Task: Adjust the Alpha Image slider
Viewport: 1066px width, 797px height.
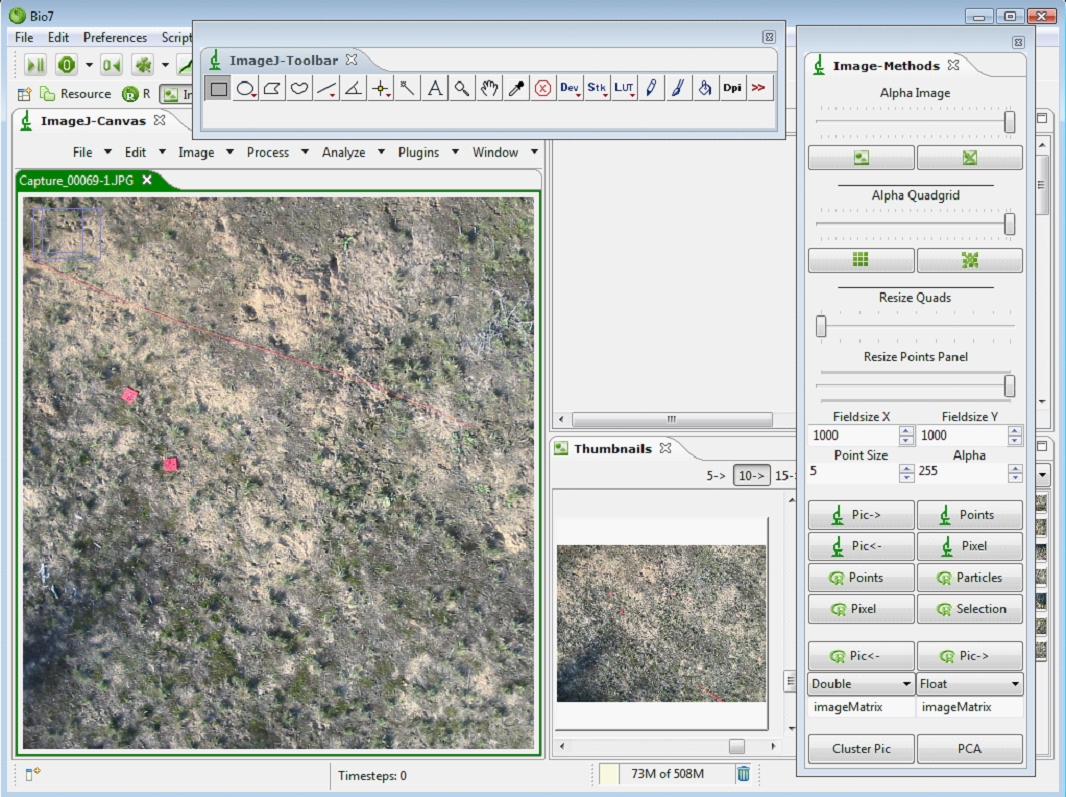Action: [1009, 122]
